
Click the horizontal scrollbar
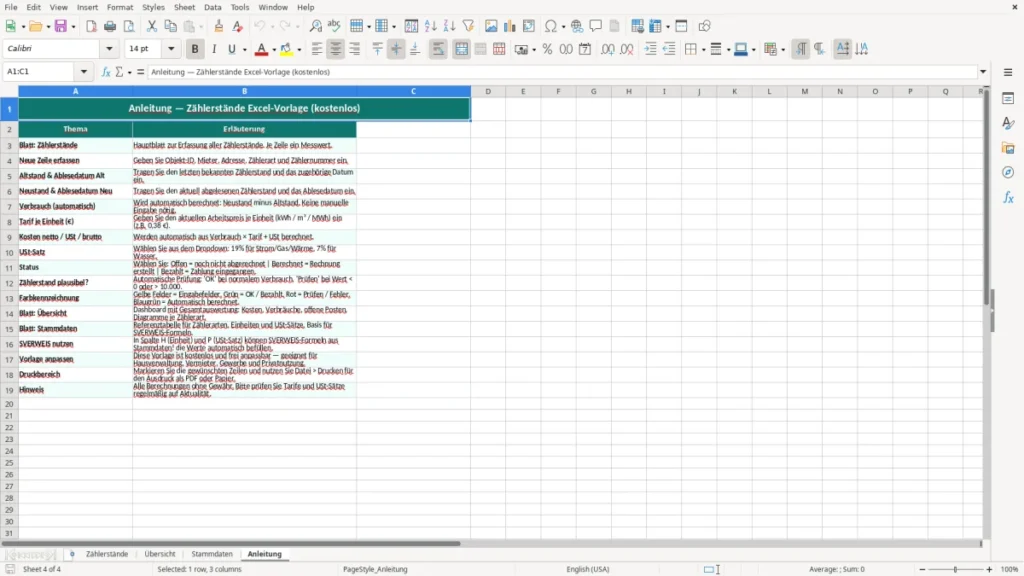(231, 543)
